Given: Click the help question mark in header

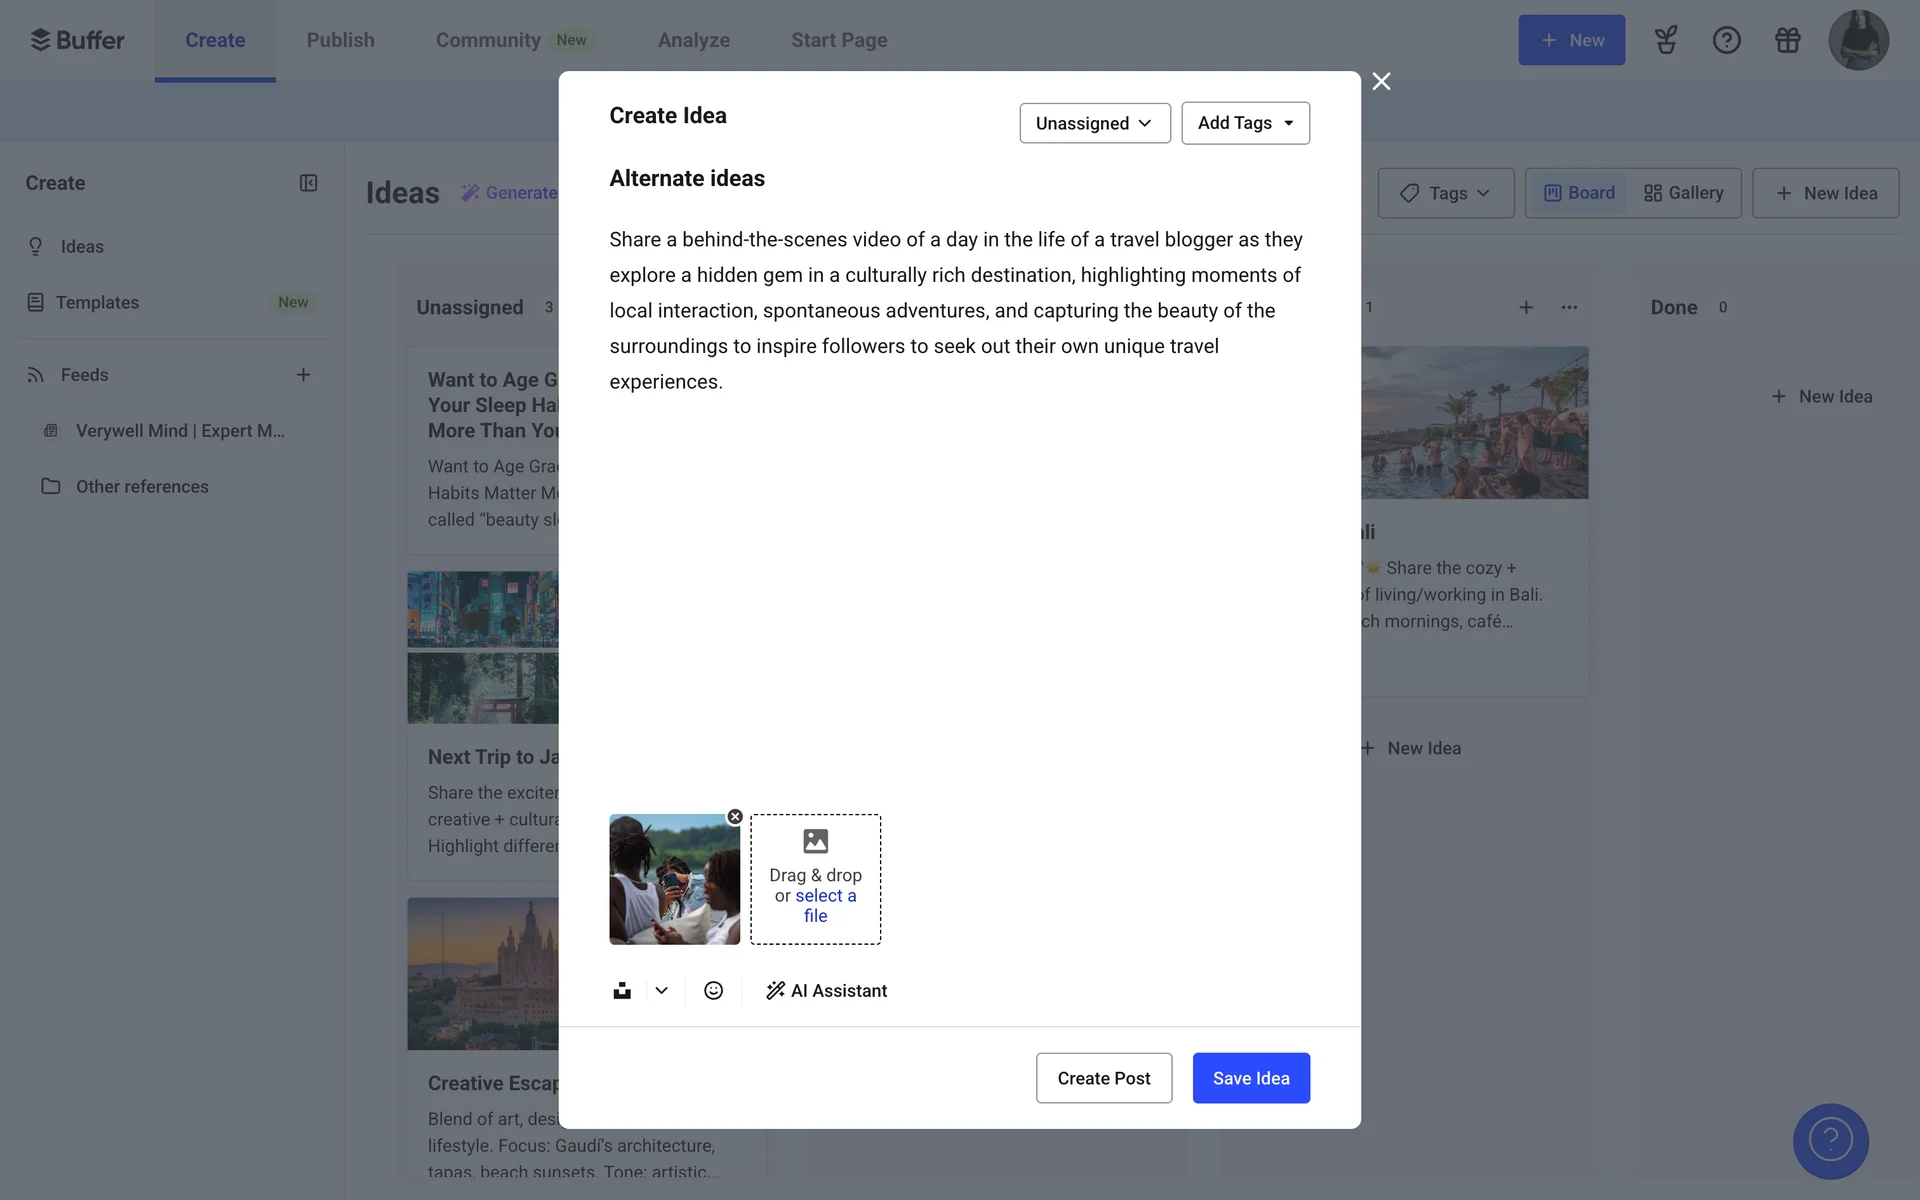Looking at the screenshot, I should [1726, 40].
